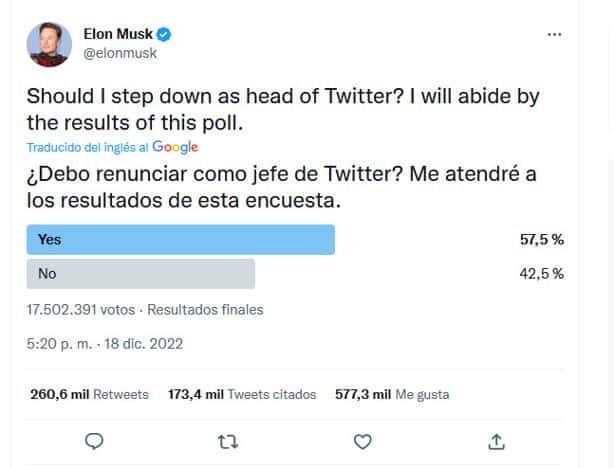Click the retweet arrows icon
This screenshot has width=614, height=468.
228,441
